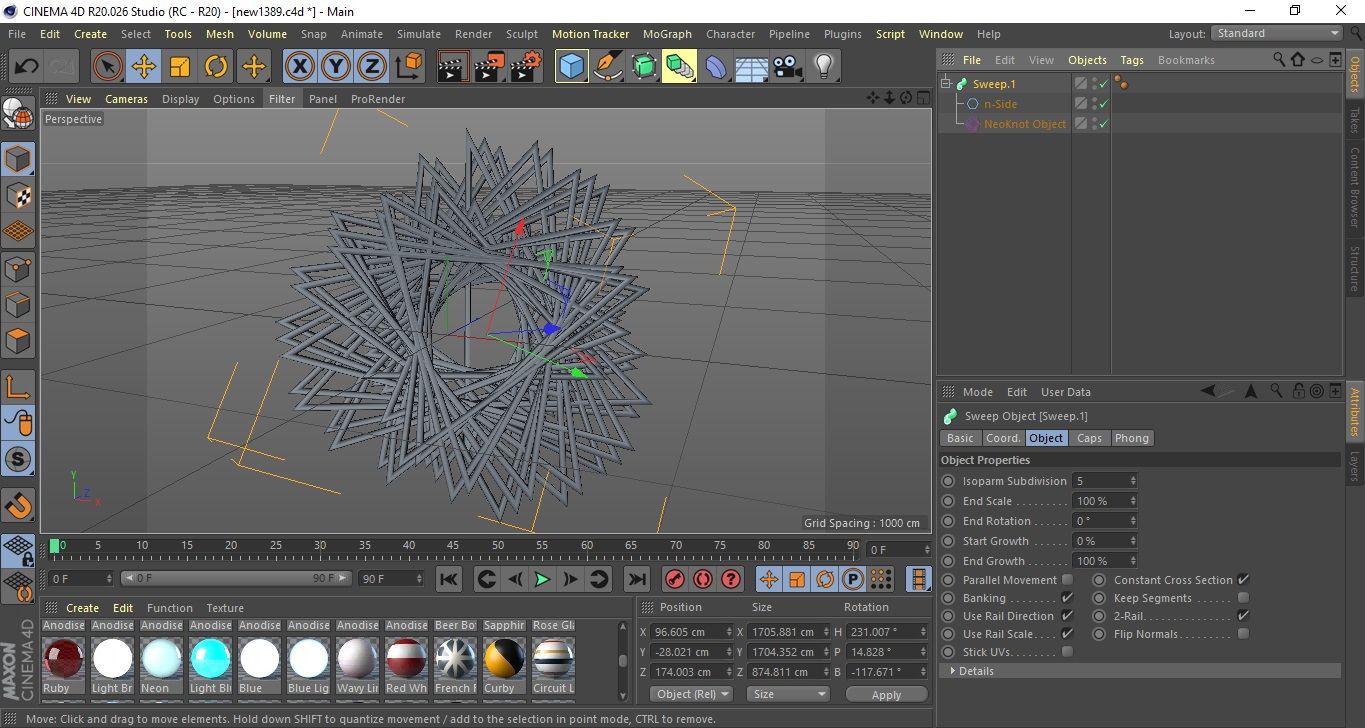1365x728 pixels.
Task: Switch to Polygons mode
Action: (18, 341)
